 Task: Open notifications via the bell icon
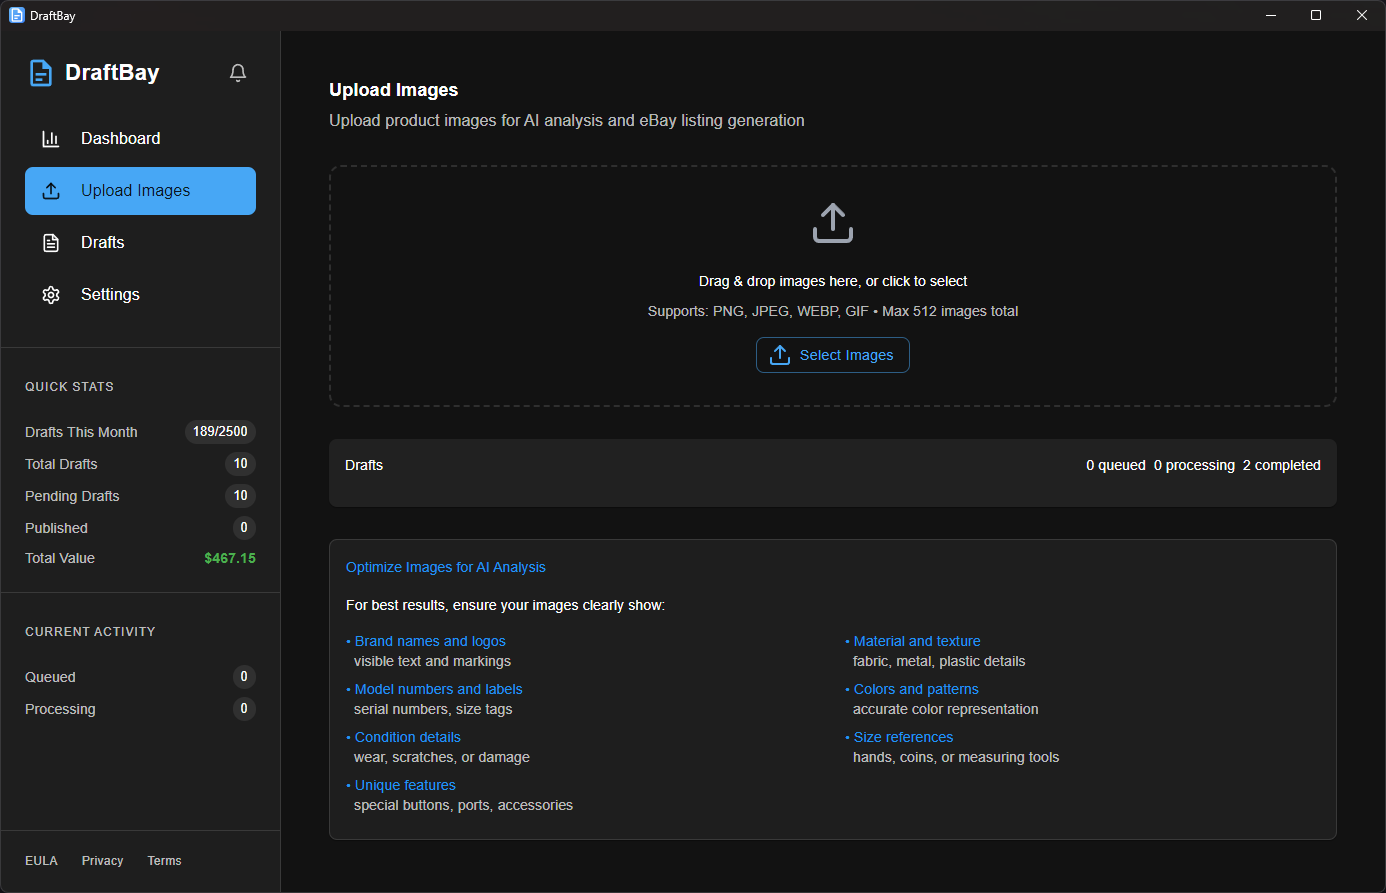pos(238,72)
